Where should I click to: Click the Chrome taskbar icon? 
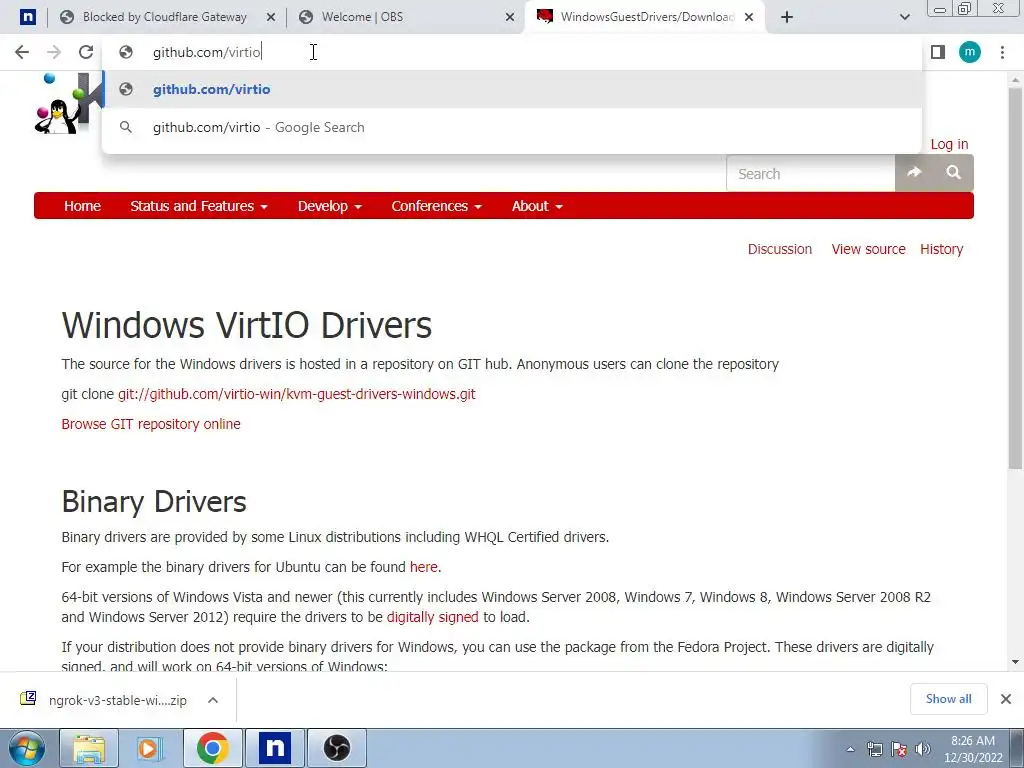coord(212,748)
